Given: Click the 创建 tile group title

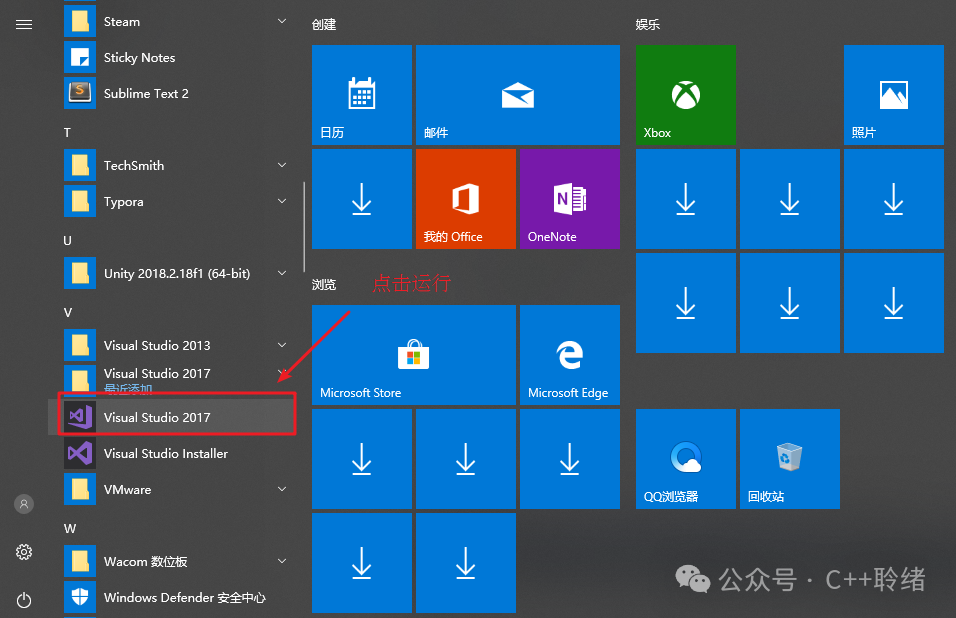Looking at the screenshot, I should point(324,24).
